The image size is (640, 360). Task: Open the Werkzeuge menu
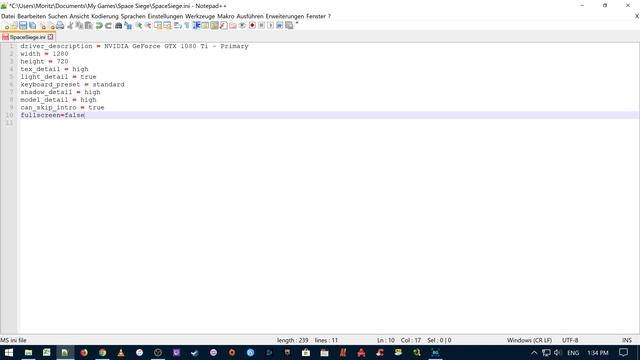[x=200, y=16]
